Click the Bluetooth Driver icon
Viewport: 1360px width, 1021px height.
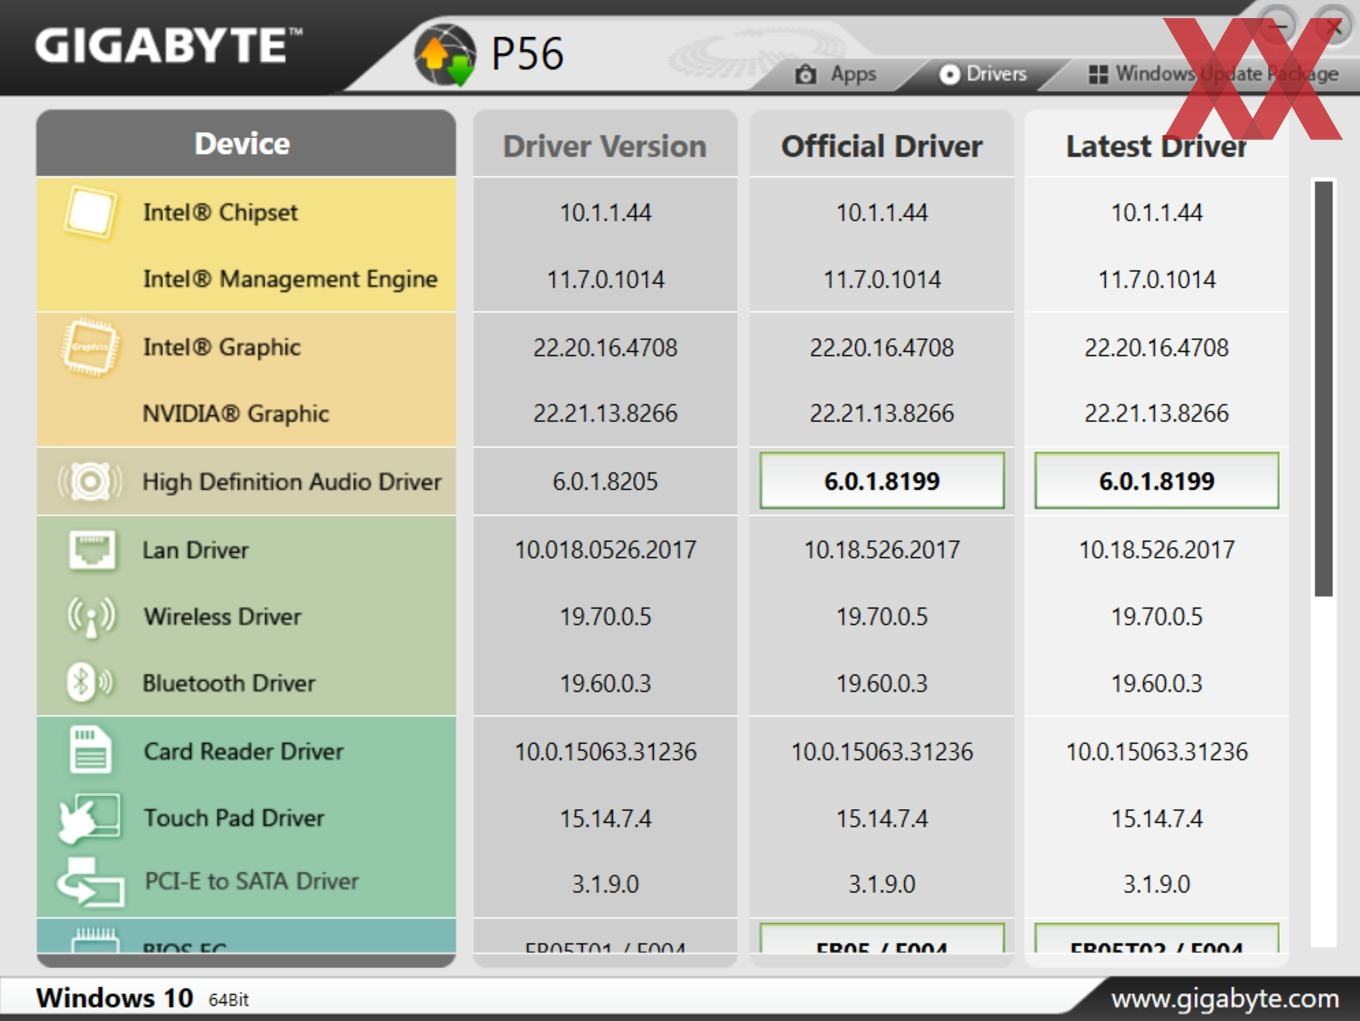coord(89,683)
